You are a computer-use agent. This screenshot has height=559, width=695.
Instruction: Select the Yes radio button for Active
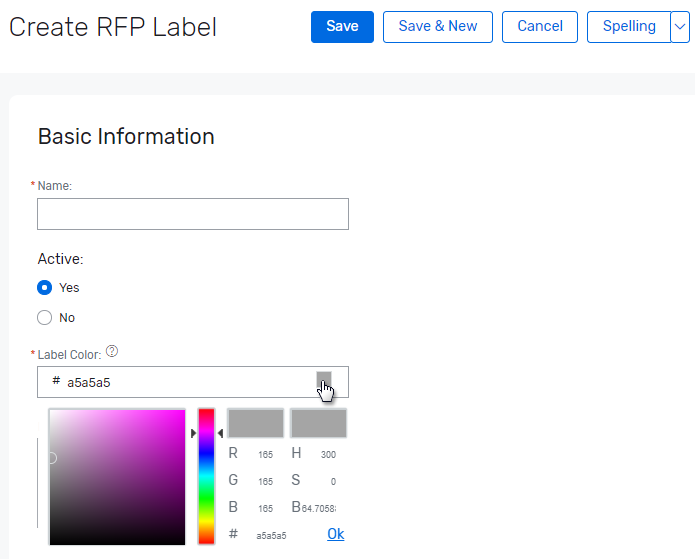click(x=44, y=288)
